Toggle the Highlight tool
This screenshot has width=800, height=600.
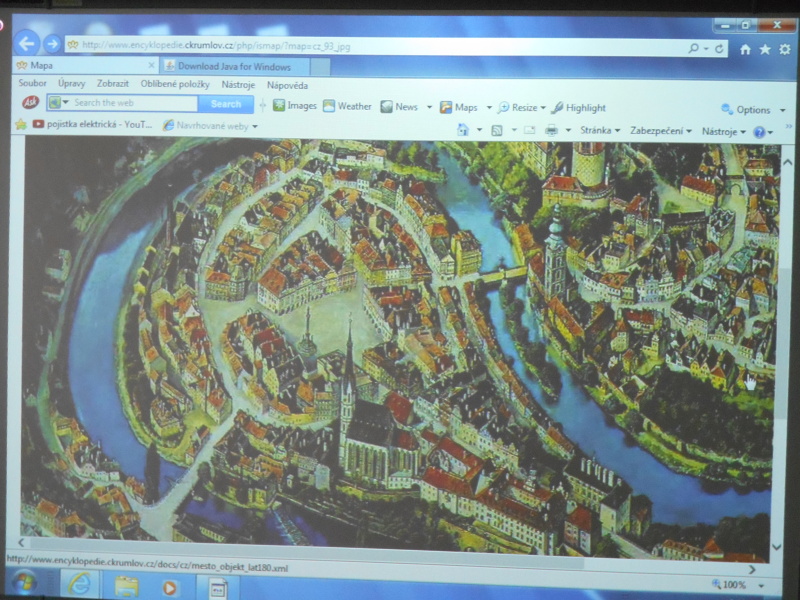click(579, 108)
